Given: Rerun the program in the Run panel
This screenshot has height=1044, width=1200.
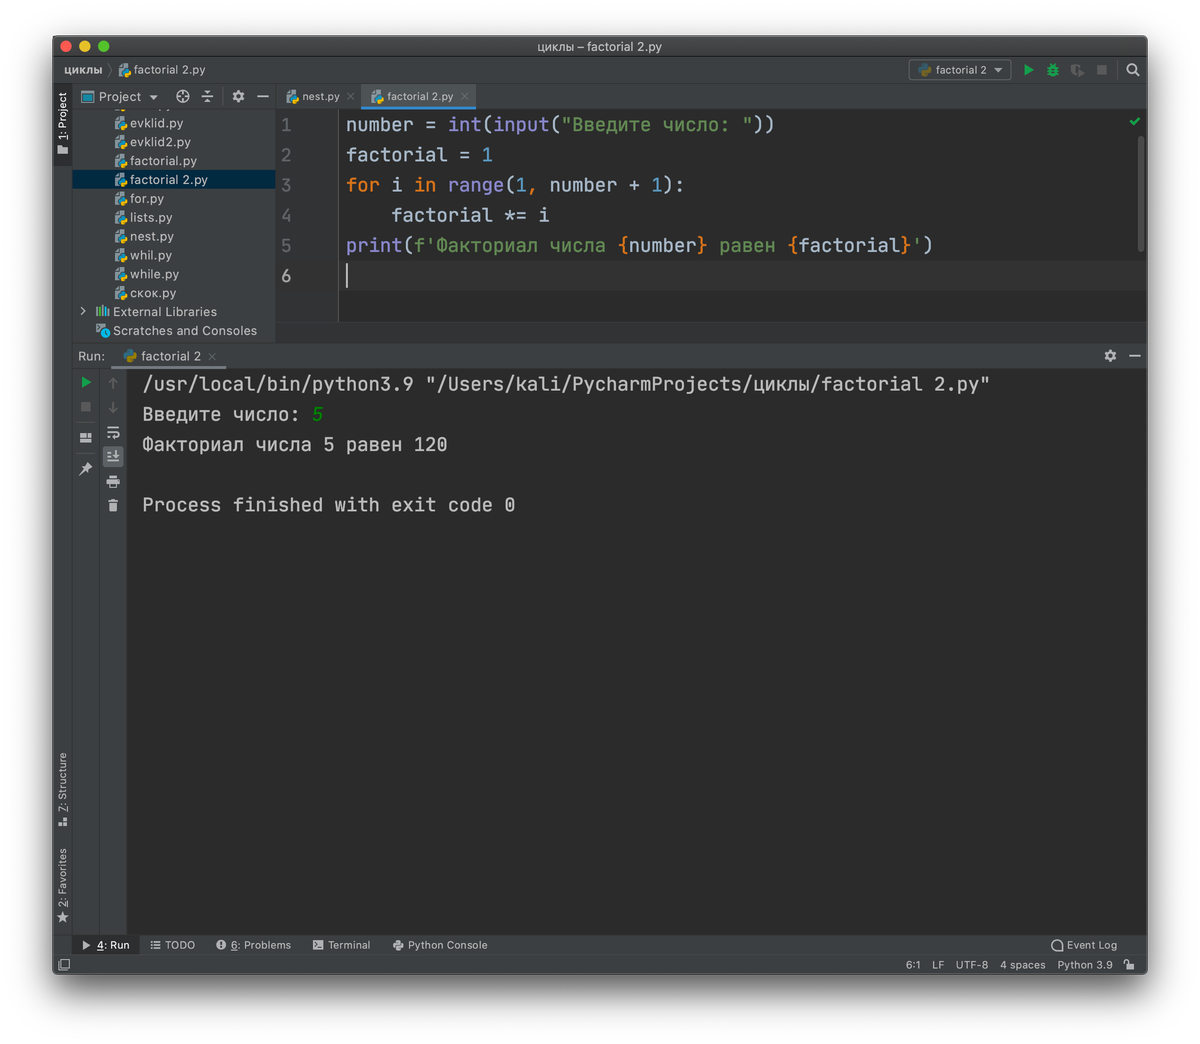Looking at the screenshot, I should [86, 382].
